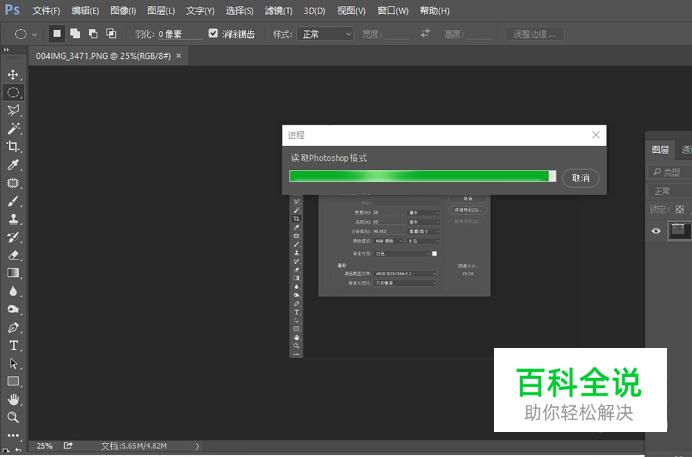692x457 pixels.
Task: Select the Magic Wand tool
Action: coord(13,128)
